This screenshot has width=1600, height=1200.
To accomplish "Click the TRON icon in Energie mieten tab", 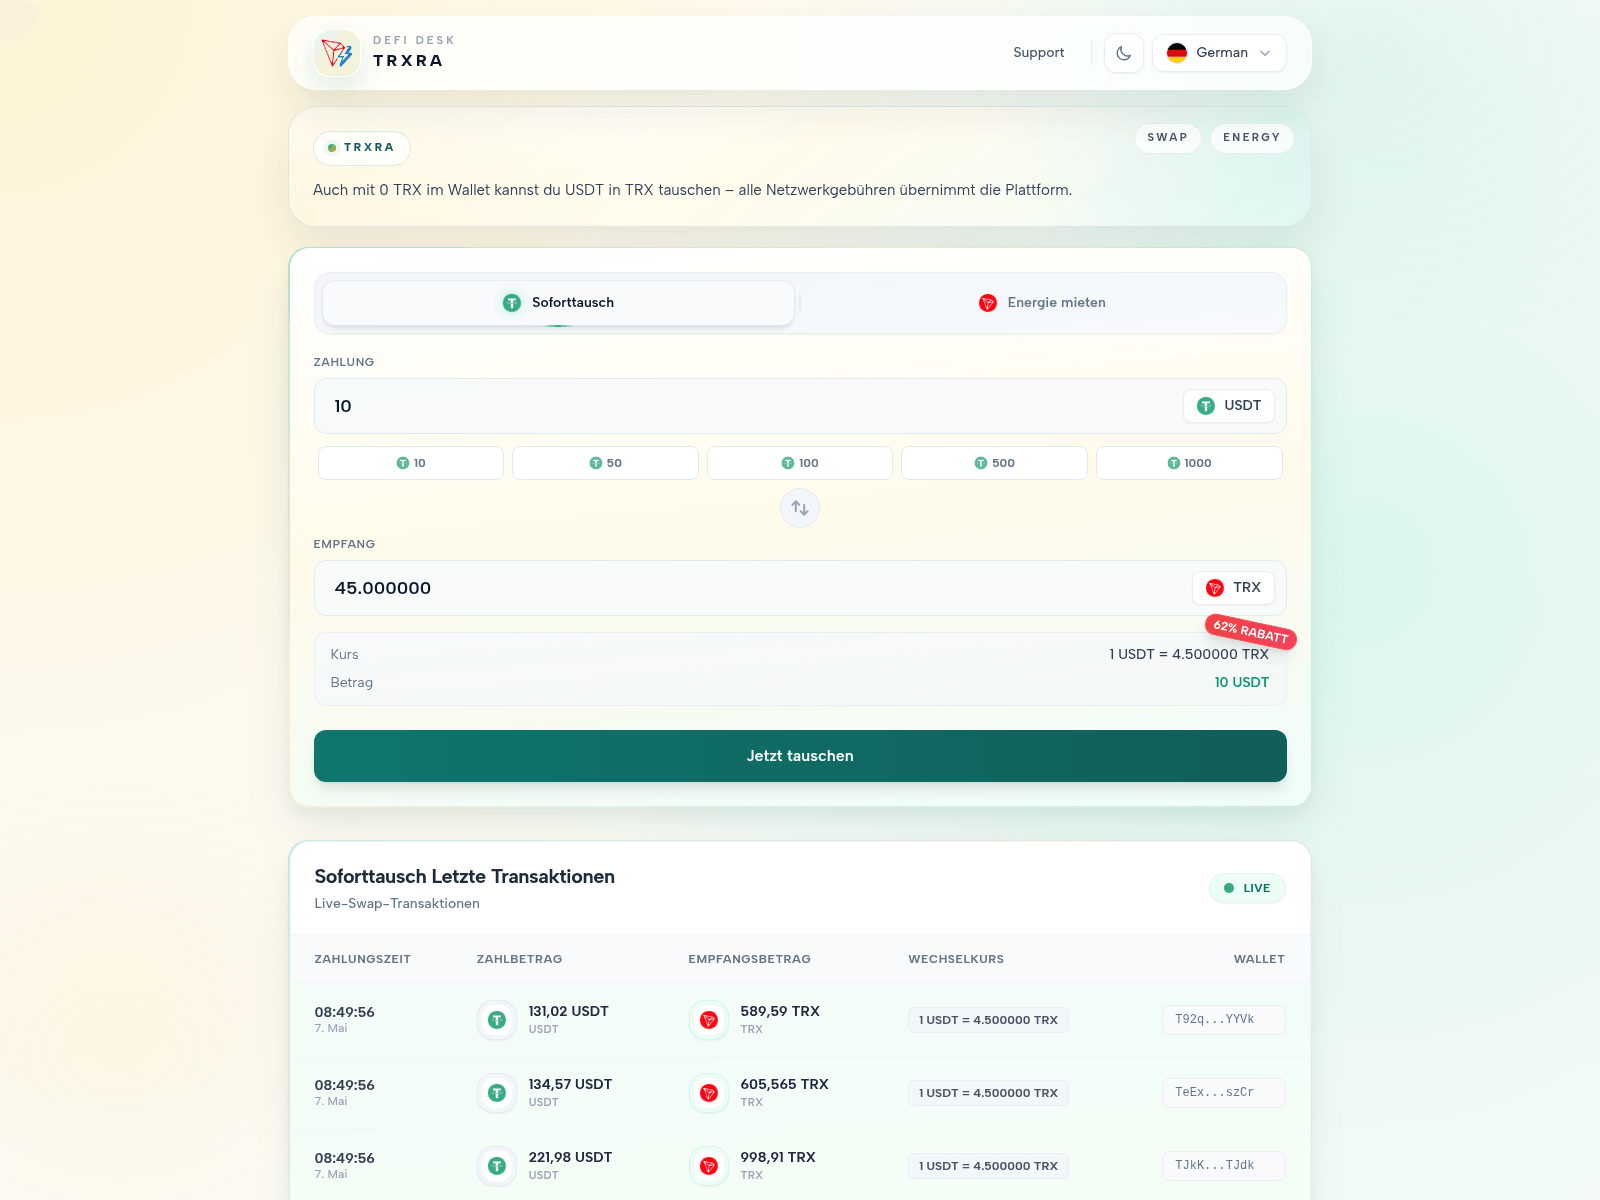I will pyautogui.click(x=988, y=303).
